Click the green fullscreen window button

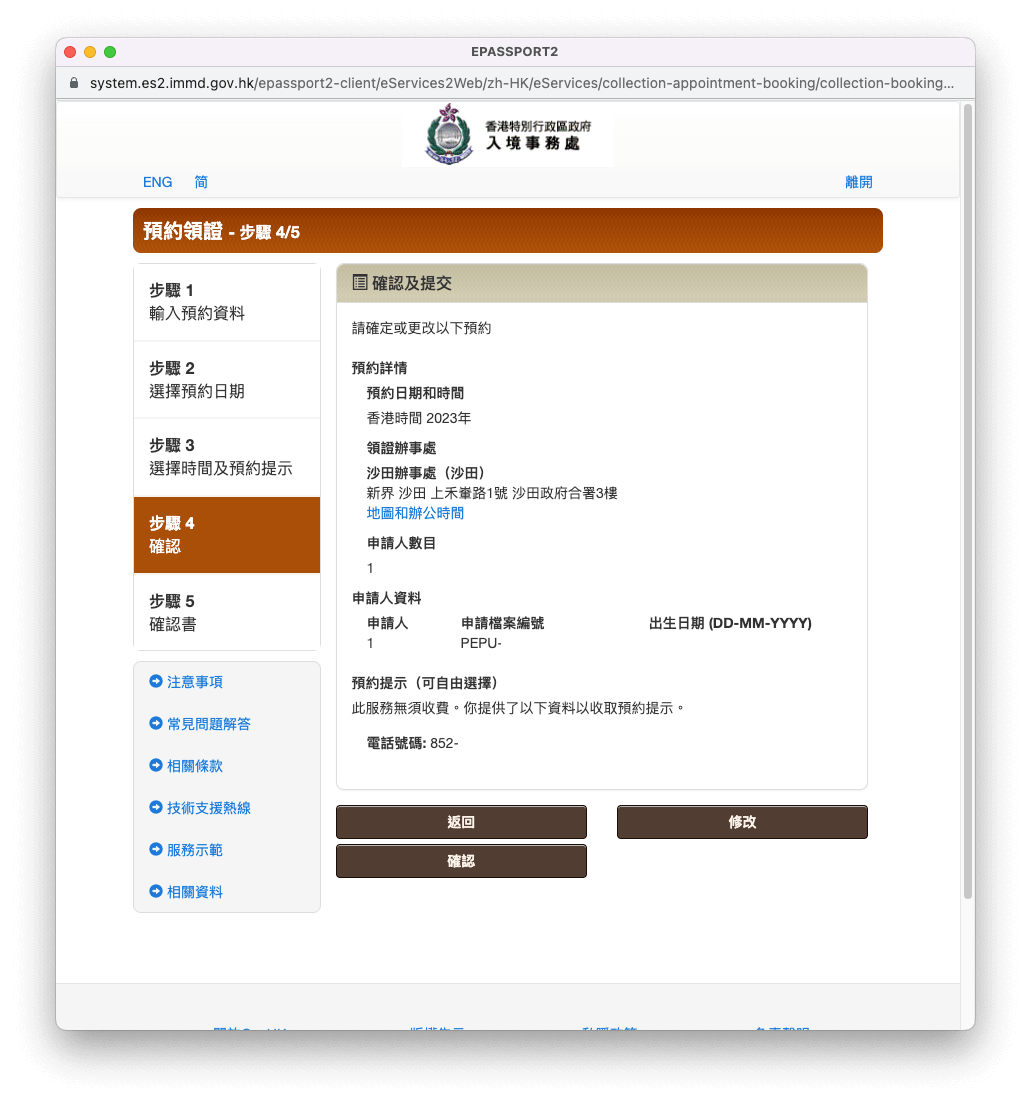pos(110,52)
